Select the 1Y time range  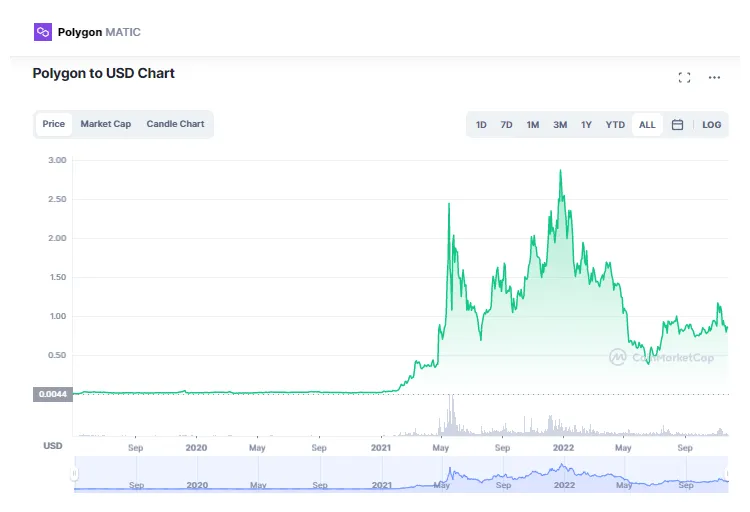[586, 125]
